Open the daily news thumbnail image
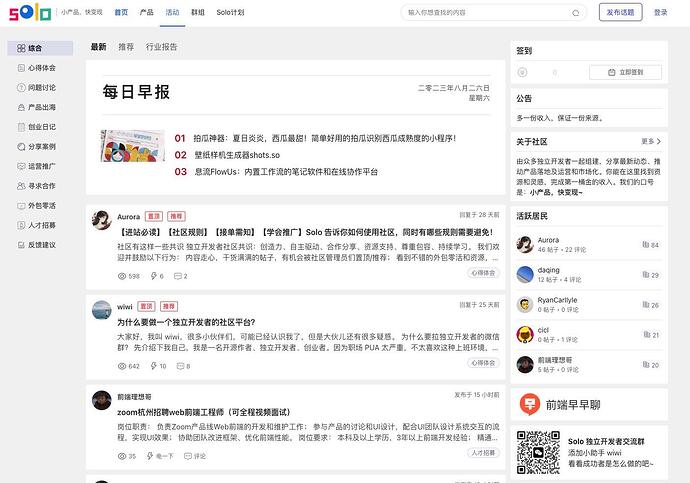Viewport: 690px width, 483px height. click(132, 145)
